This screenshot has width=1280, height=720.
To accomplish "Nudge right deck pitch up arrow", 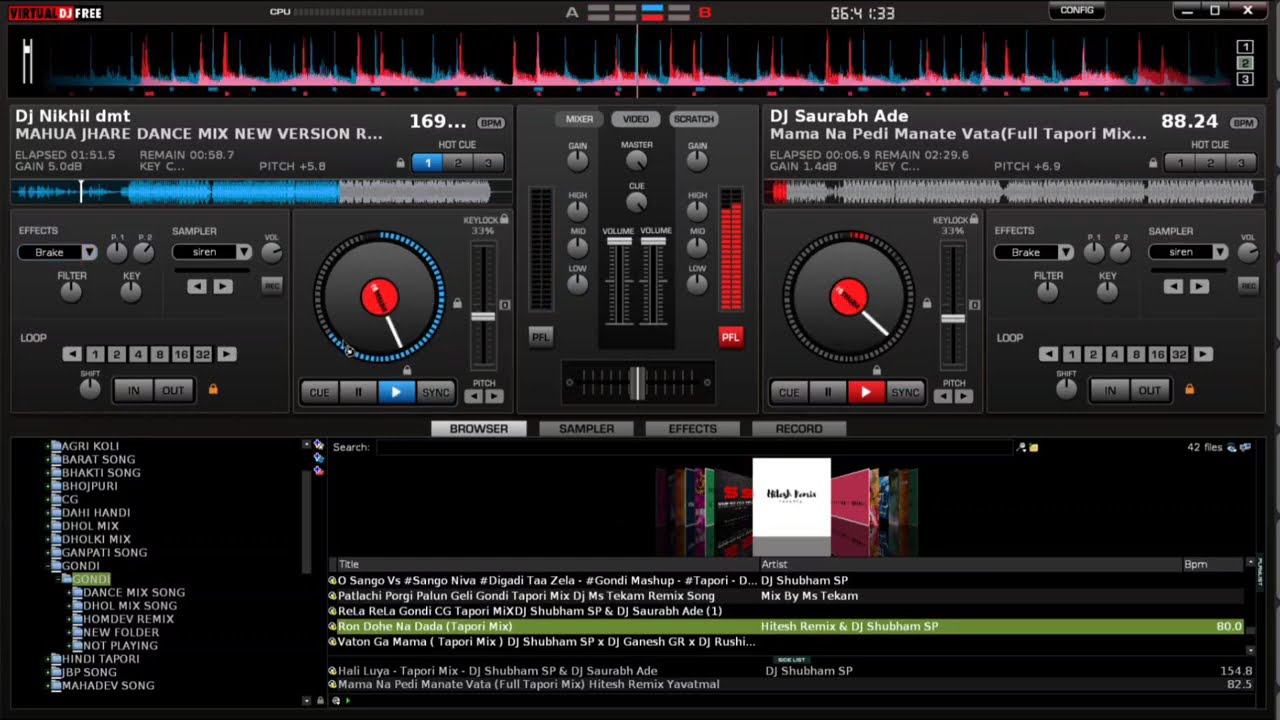I will pyautogui.click(x=964, y=397).
